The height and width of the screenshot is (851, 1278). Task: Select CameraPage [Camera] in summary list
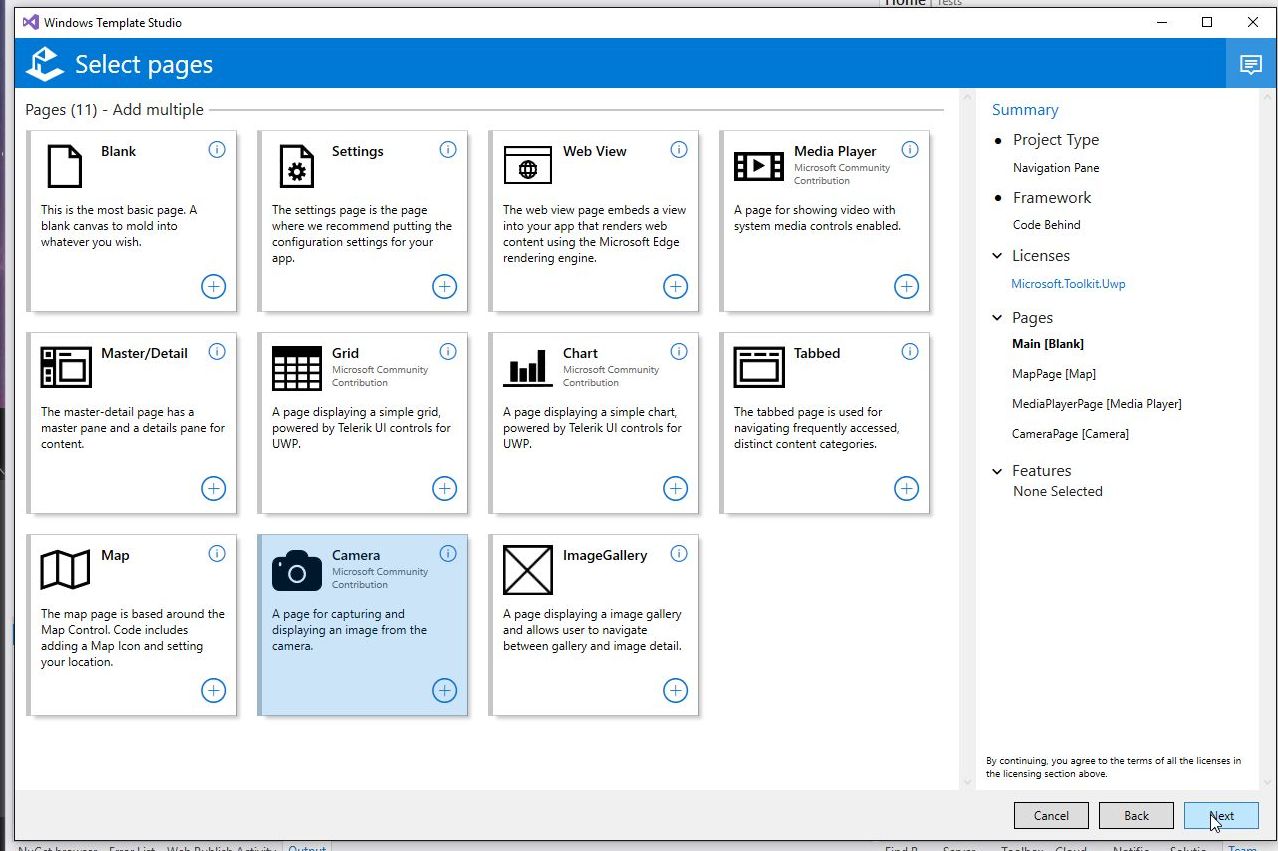tap(1070, 434)
